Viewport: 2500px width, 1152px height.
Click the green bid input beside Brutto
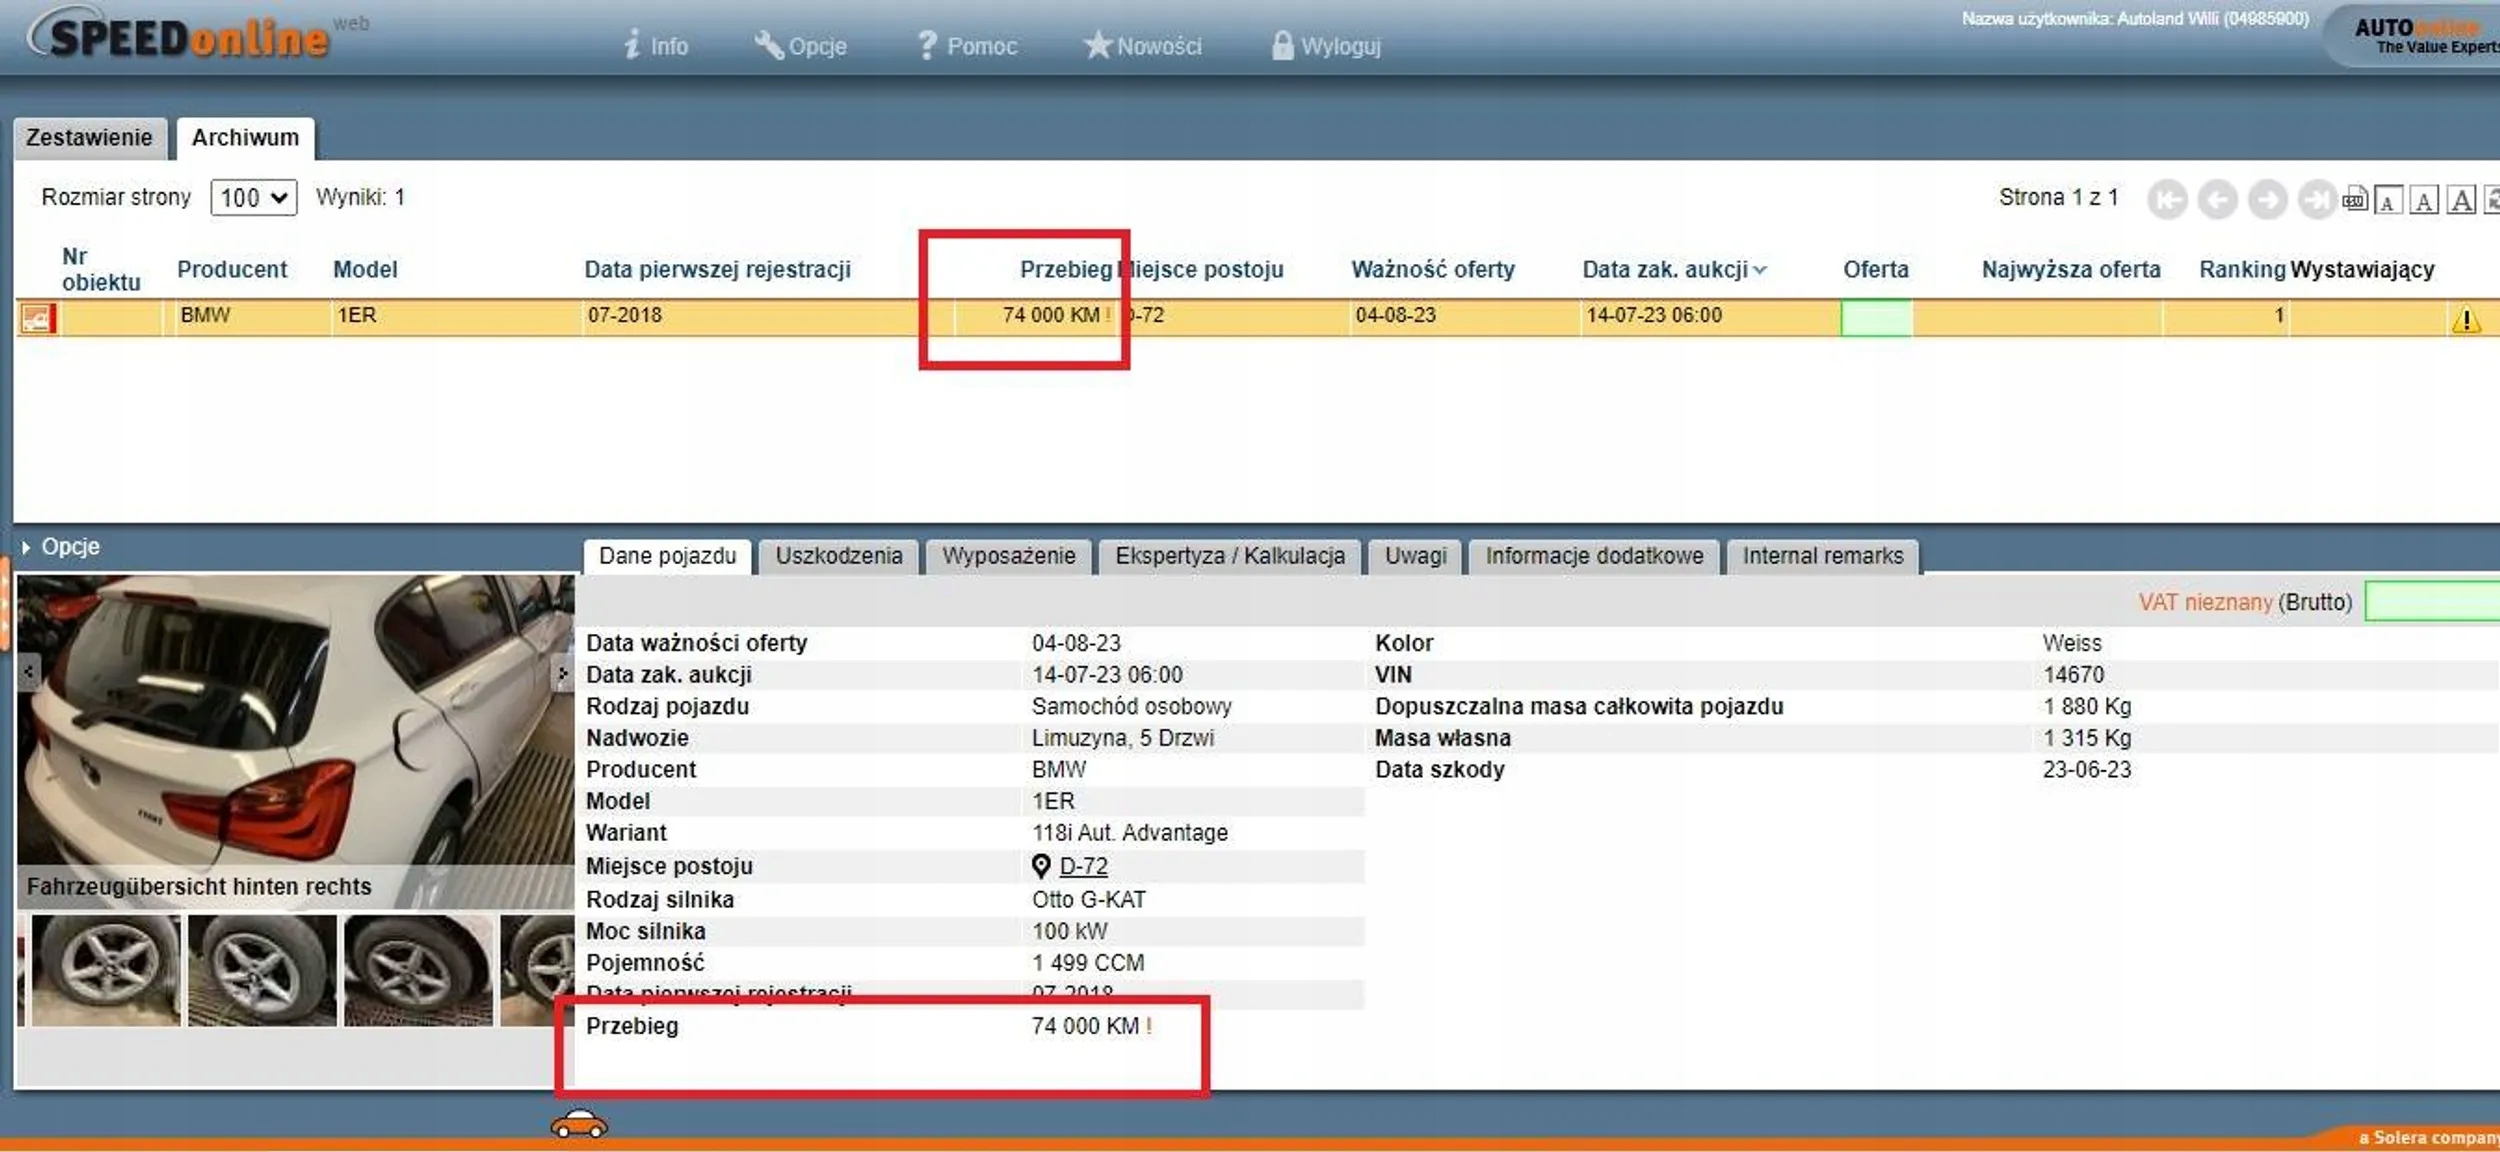click(2432, 602)
